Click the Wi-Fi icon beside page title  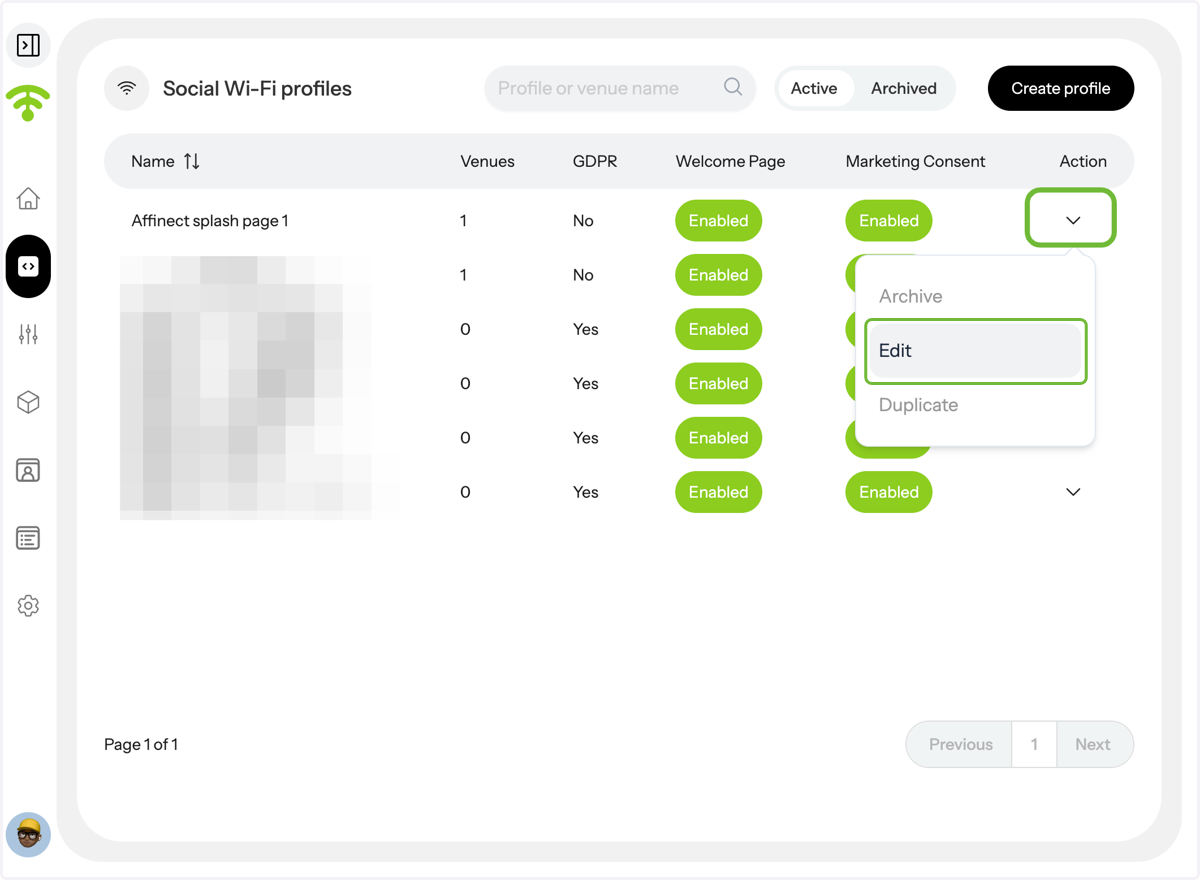tap(127, 88)
